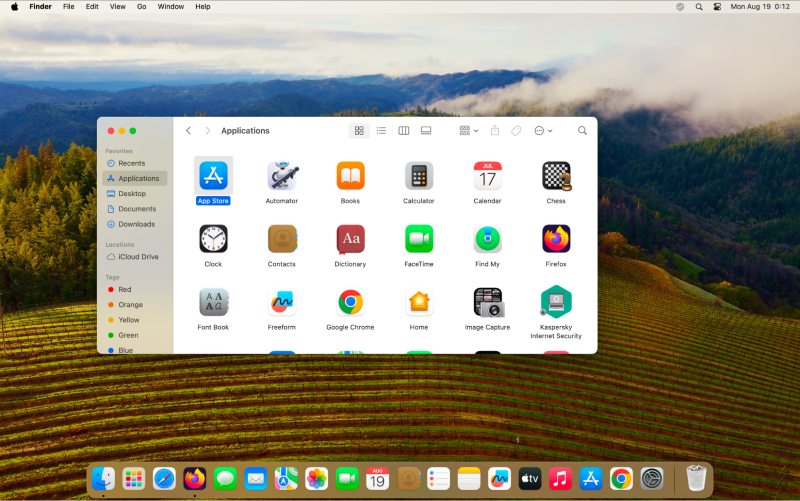Viewport: 800px width, 501px height.
Task: Select the Calculator app icon
Action: [419, 176]
